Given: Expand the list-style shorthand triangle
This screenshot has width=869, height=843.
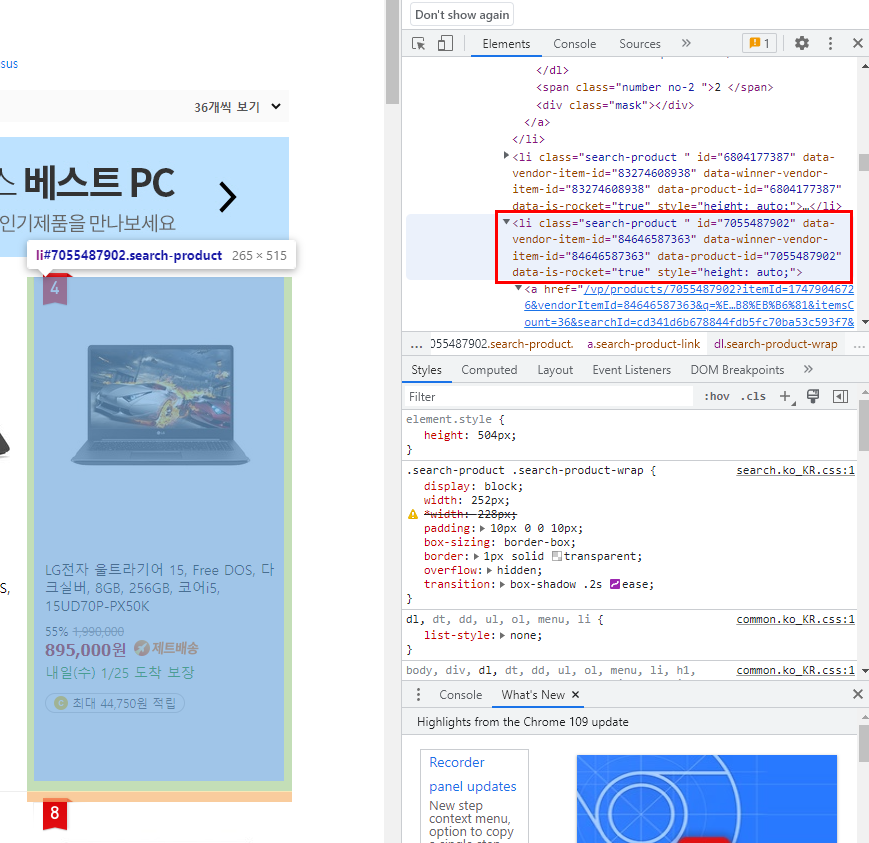Looking at the screenshot, I should pos(502,635).
